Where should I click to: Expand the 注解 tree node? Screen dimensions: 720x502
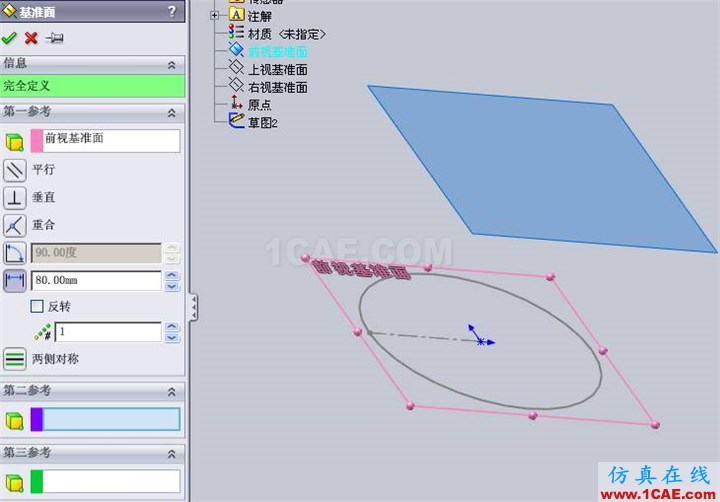214,16
